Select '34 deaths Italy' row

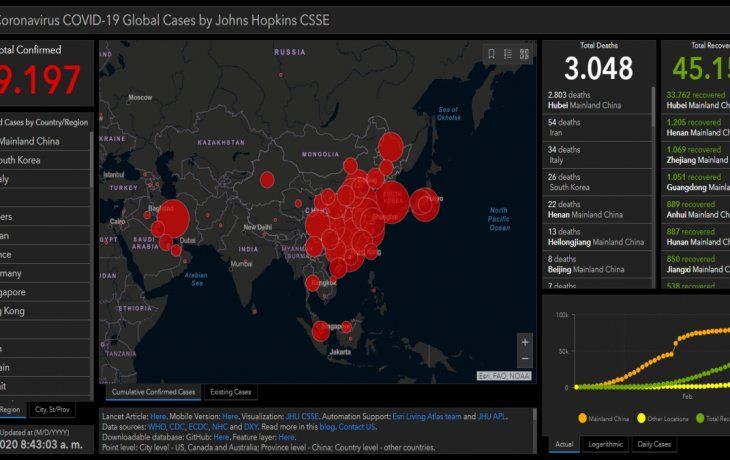coord(597,155)
